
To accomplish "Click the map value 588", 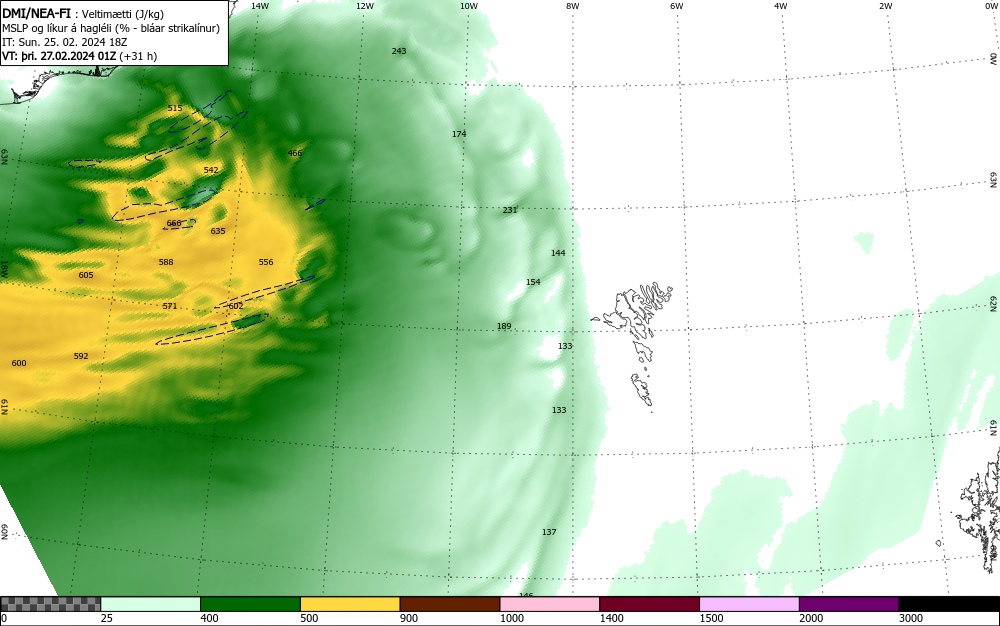I will (166, 262).
